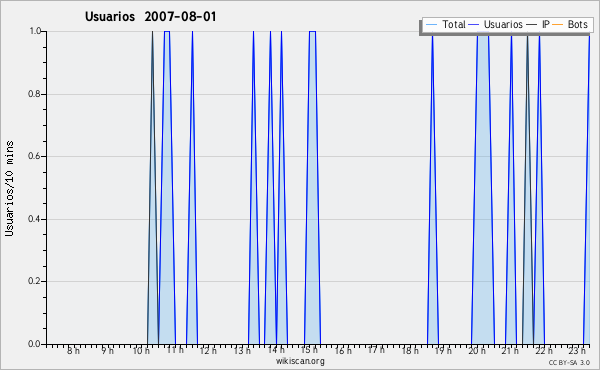Click the dark IP spike after 10 h
This screenshot has width=600, height=370.
[x=153, y=187]
